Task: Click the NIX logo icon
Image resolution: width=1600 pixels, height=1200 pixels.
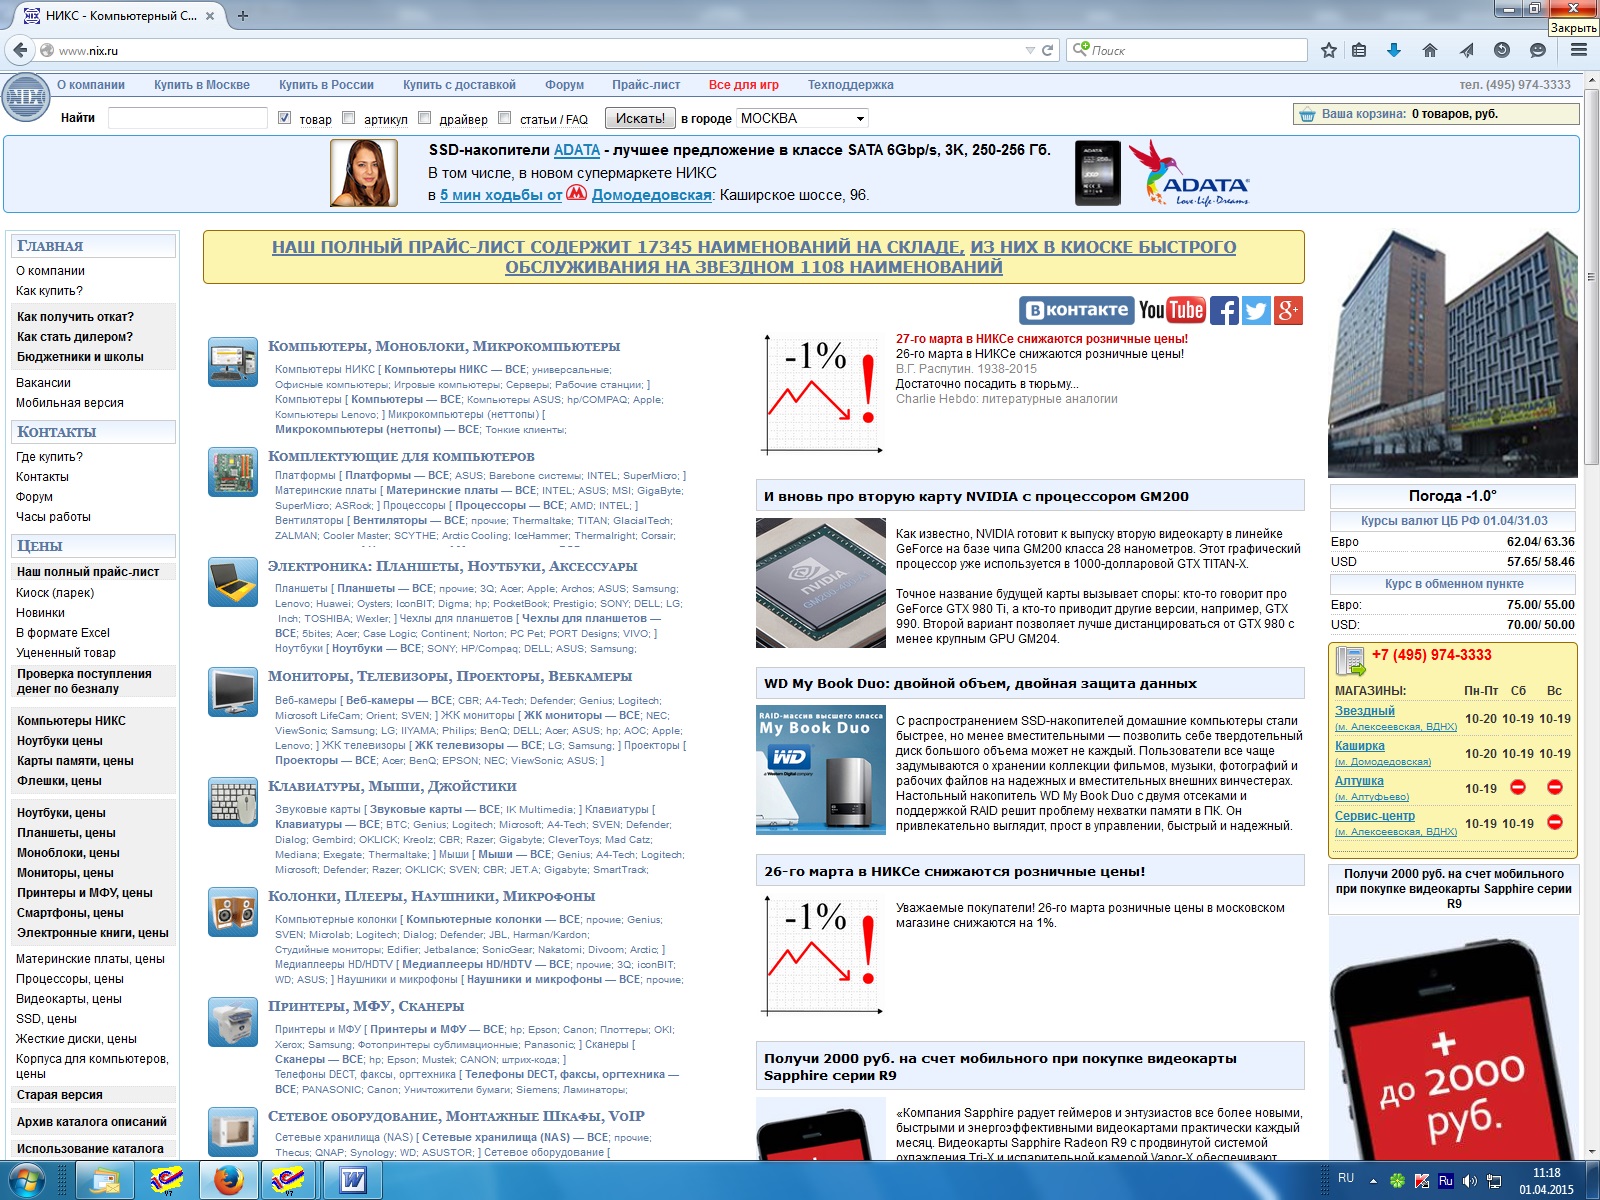Action: (26, 98)
